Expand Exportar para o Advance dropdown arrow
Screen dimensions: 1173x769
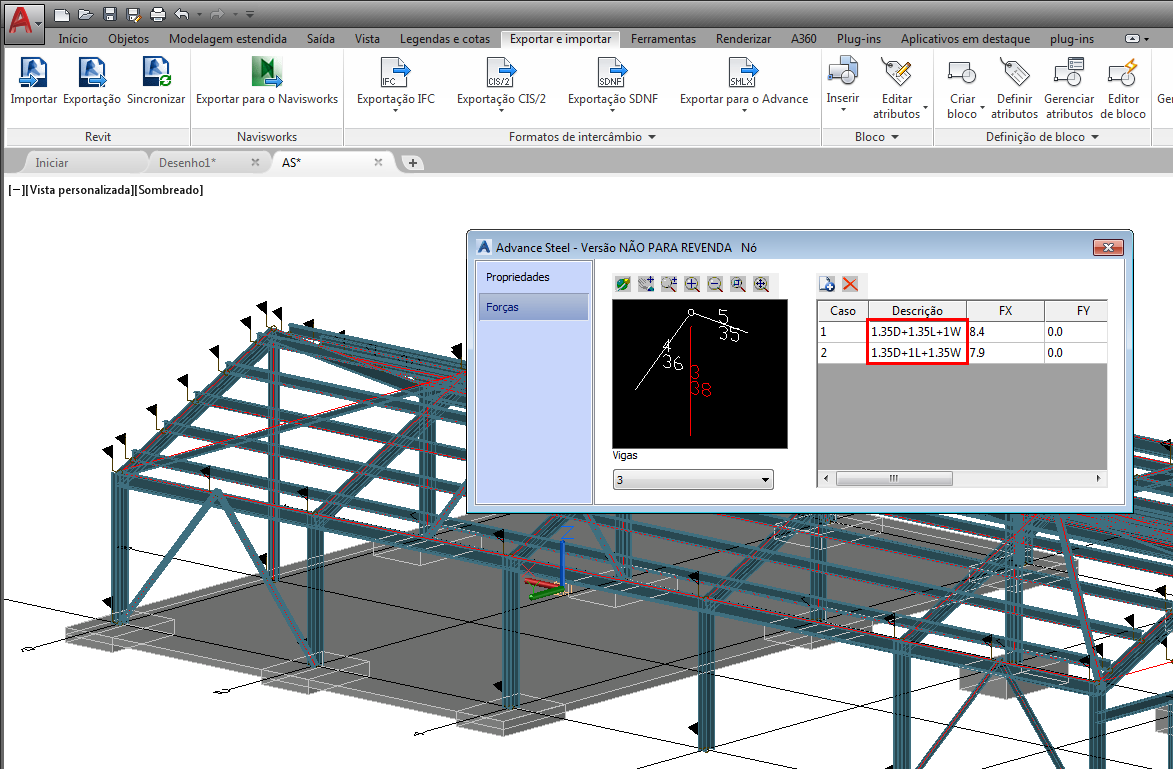744,111
